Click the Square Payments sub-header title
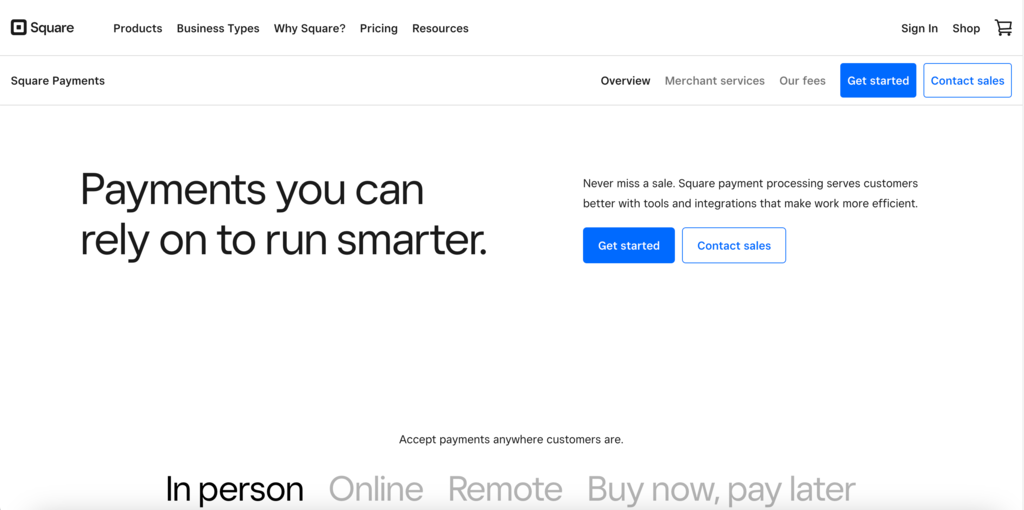 pos(57,80)
